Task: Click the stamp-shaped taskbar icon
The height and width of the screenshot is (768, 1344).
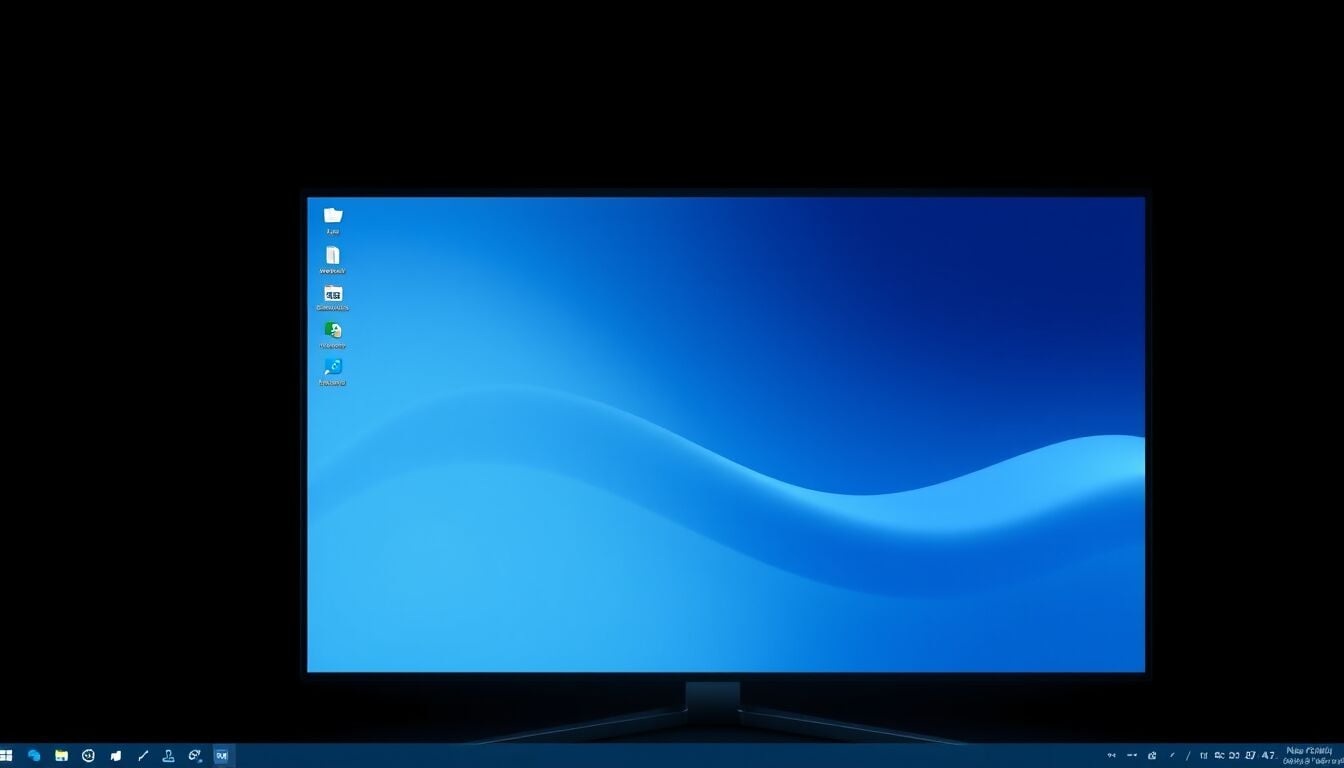Action: (169, 756)
